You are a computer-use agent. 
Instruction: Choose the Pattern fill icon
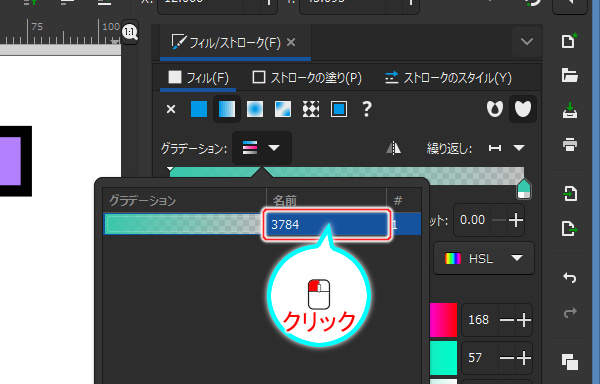click(x=311, y=109)
